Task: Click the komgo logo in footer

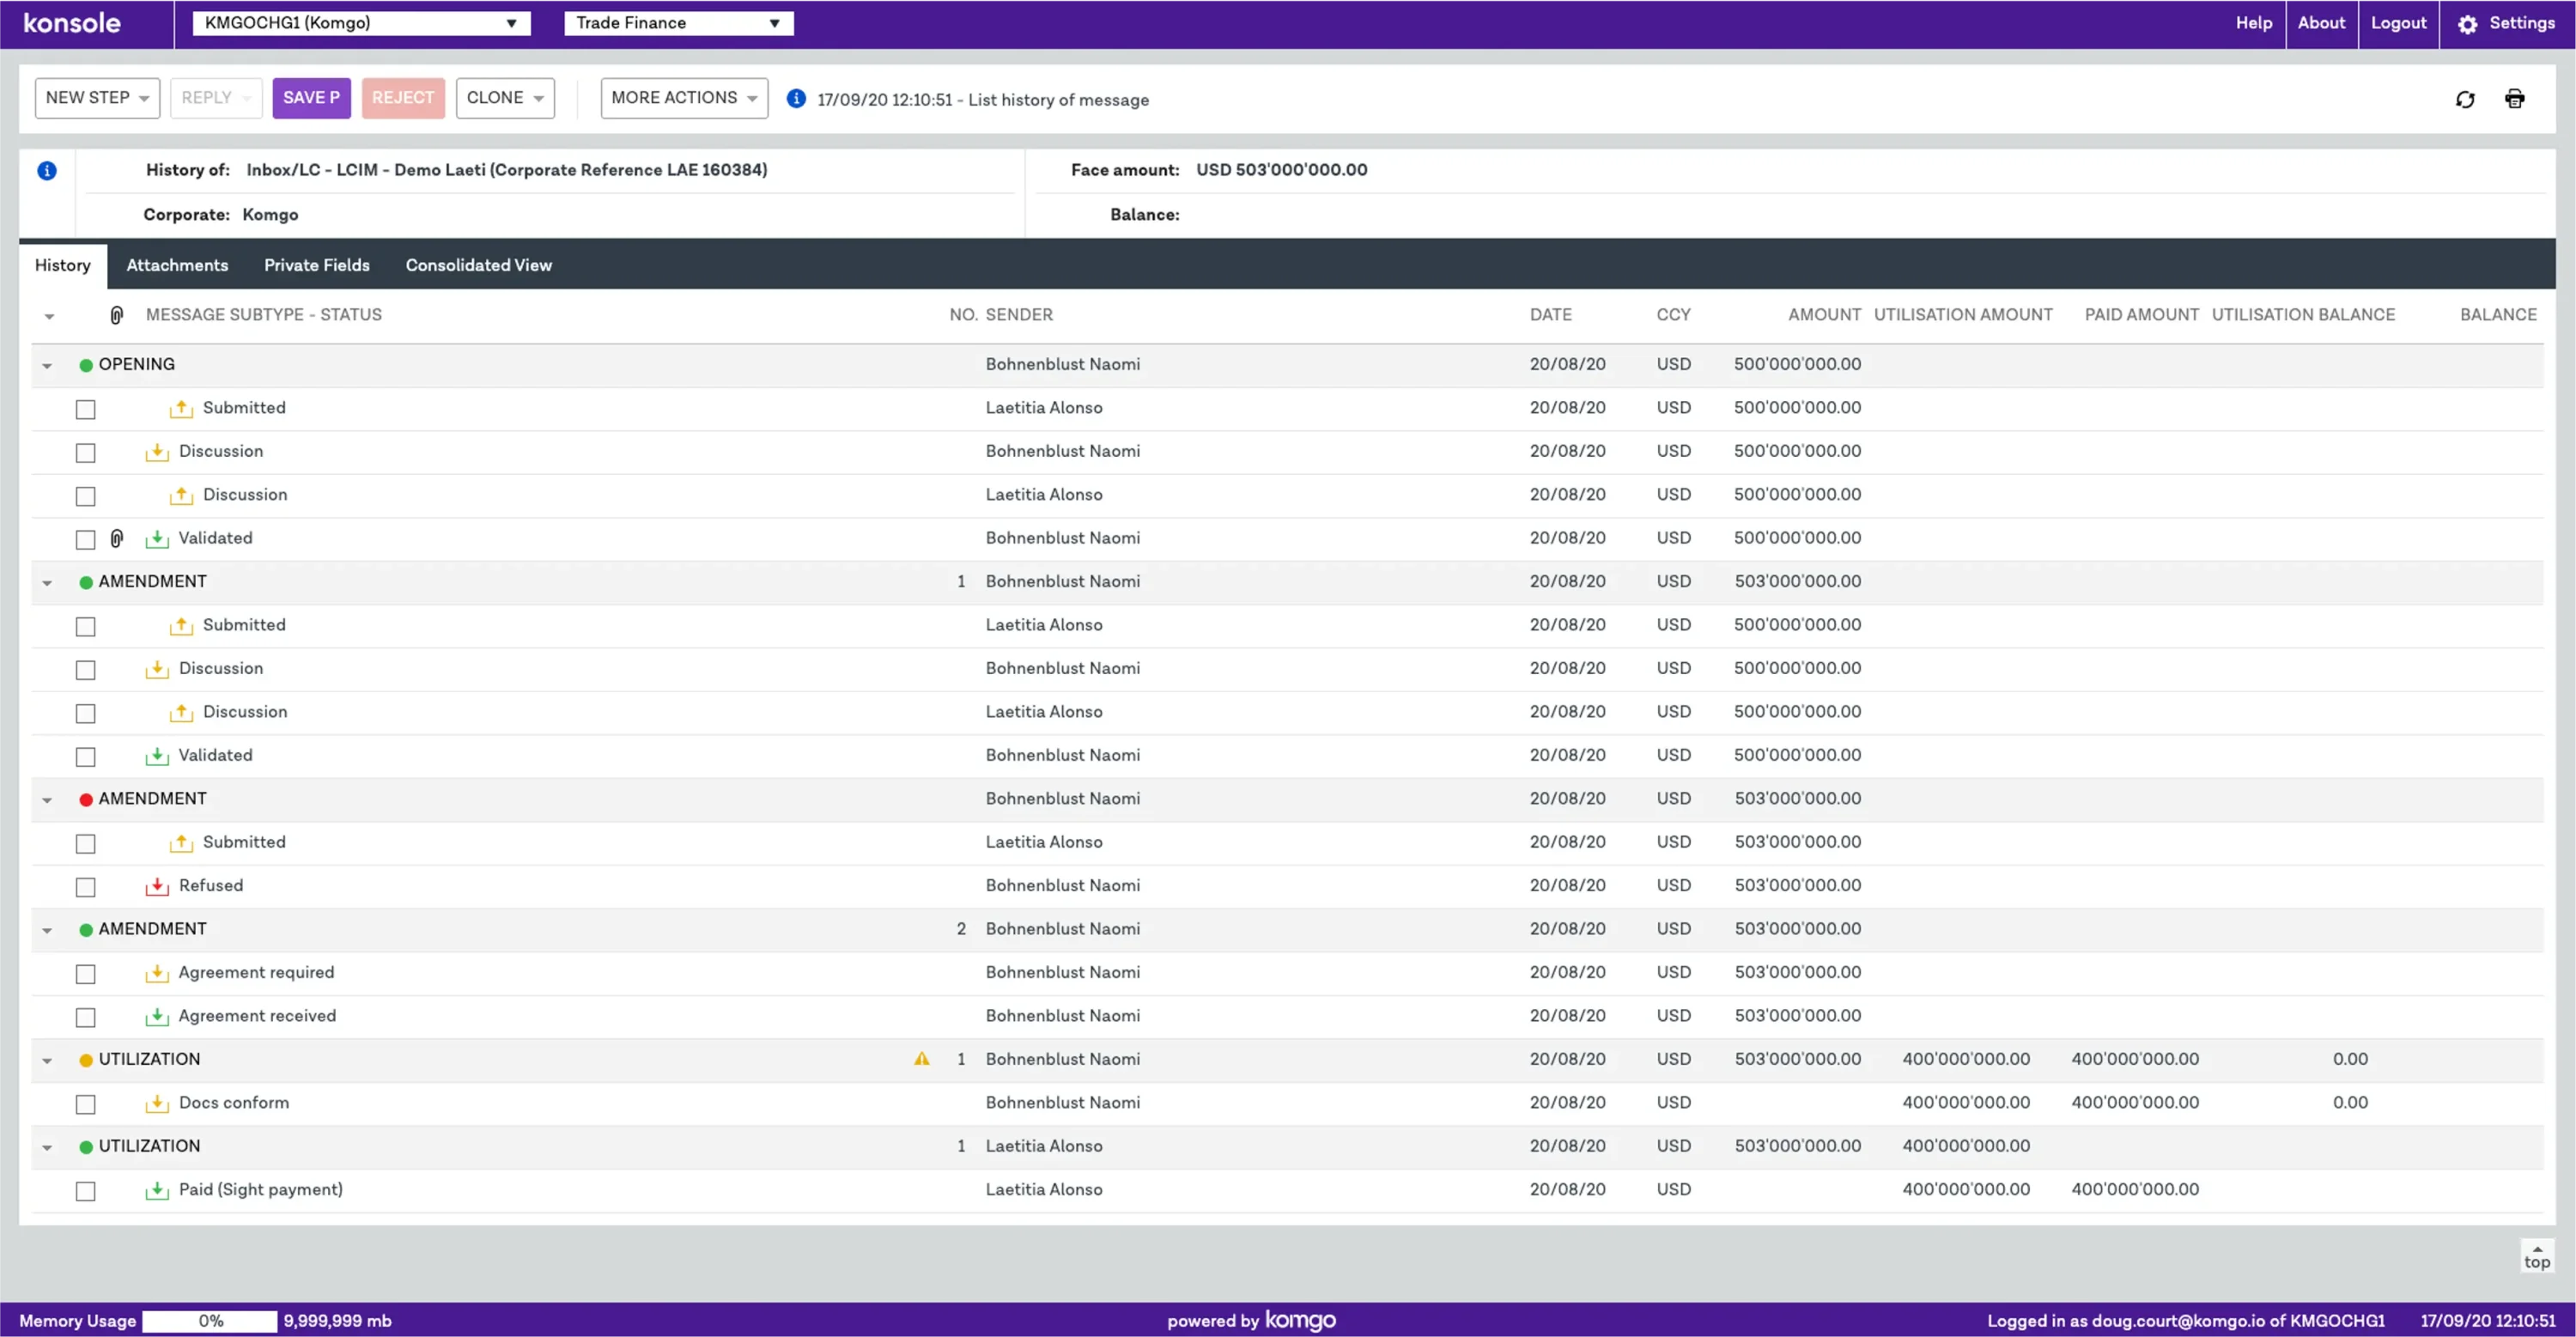Action: tap(1300, 1321)
